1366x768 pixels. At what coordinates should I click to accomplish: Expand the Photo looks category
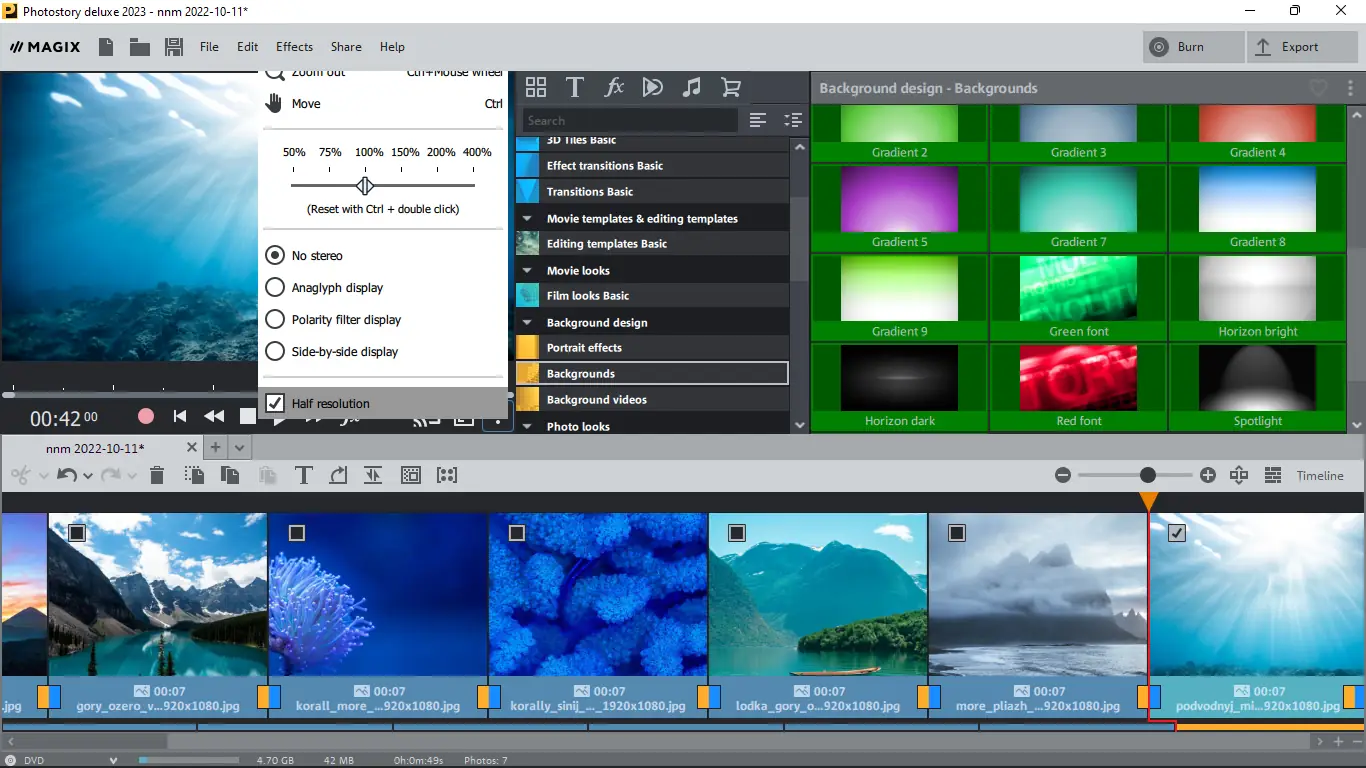[x=527, y=426]
